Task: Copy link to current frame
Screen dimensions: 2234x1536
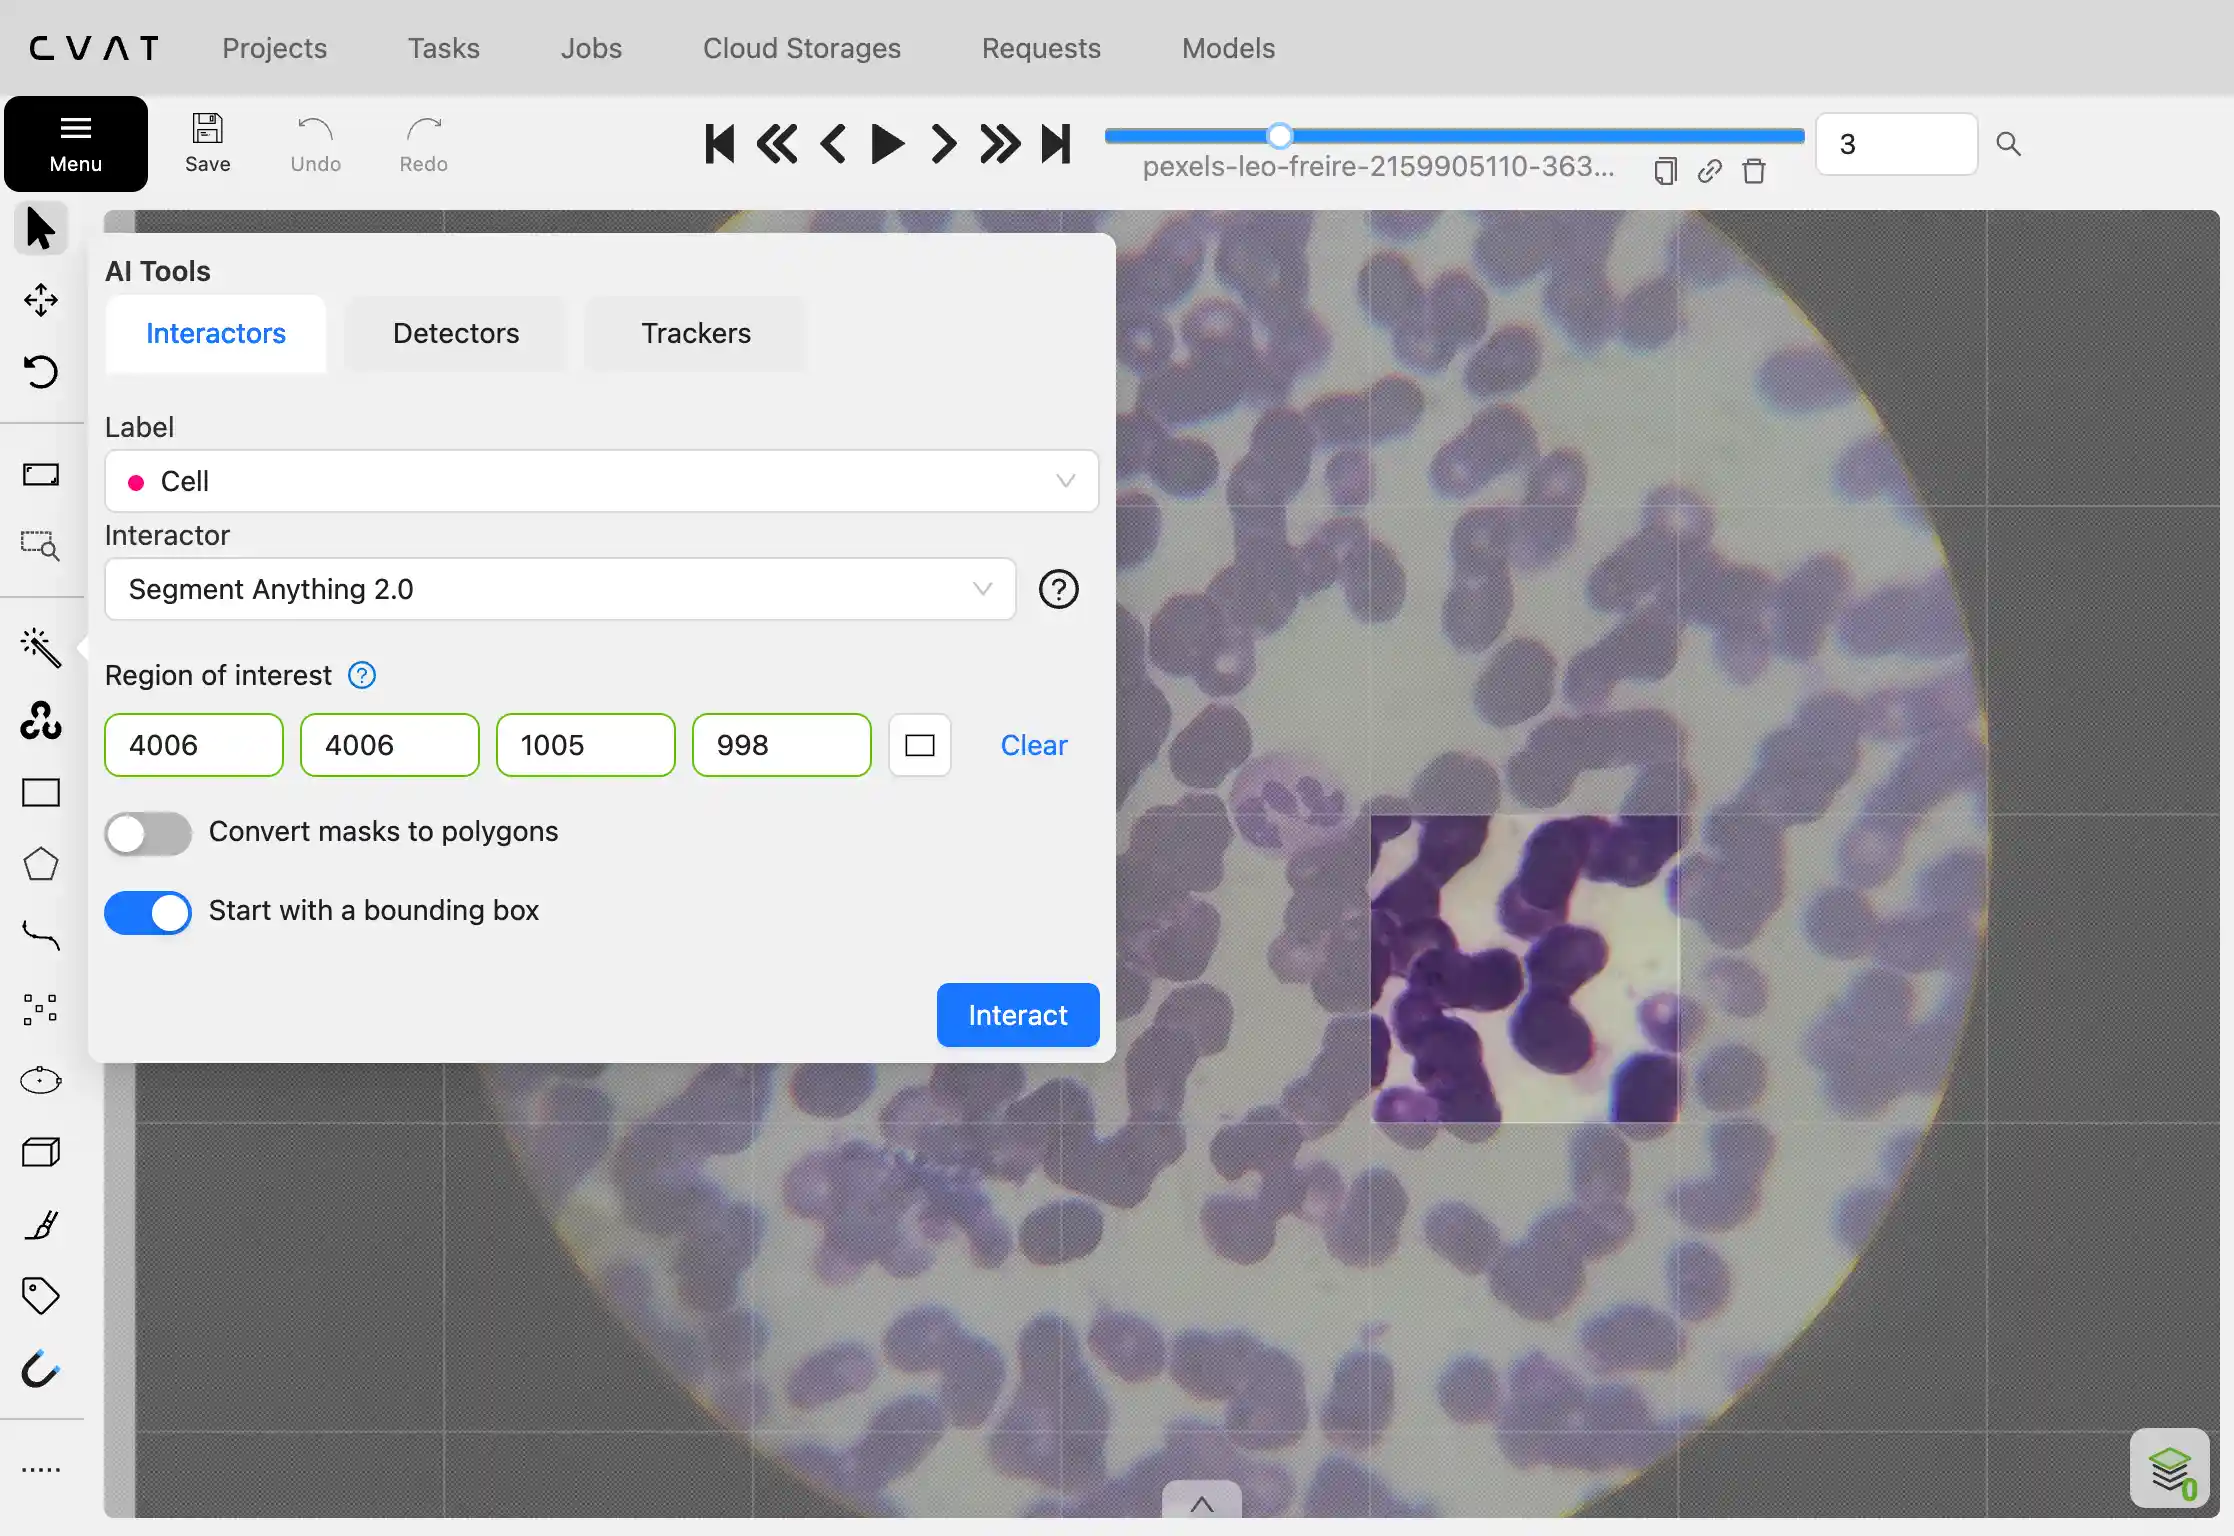Action: pyautogui.click(x=1710, y=171)
